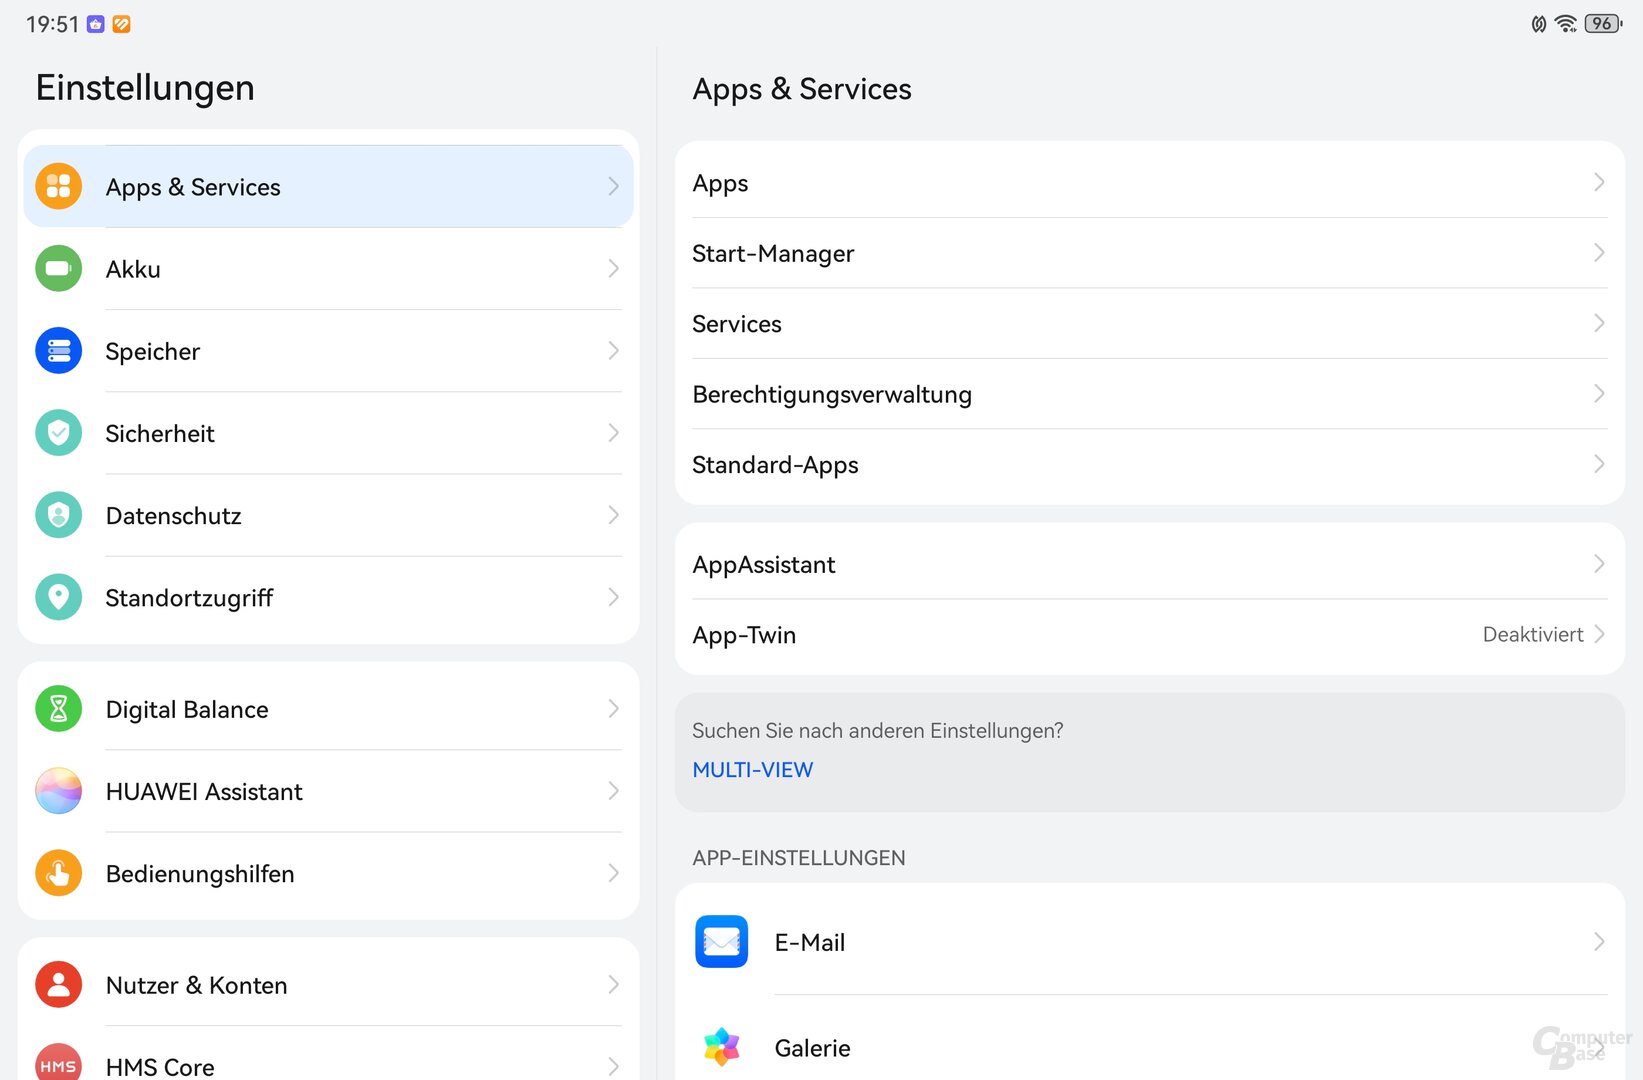This screenshot has width=1643, height=1080.
Task: Tap the Digital Balance hourglass icon
Action: pos(59,709)
